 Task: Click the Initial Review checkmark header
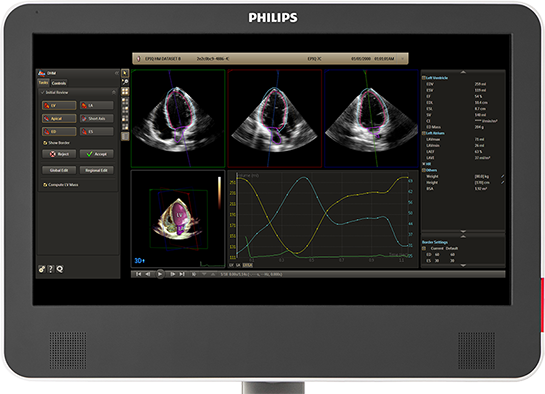click(x=55, y=92)
